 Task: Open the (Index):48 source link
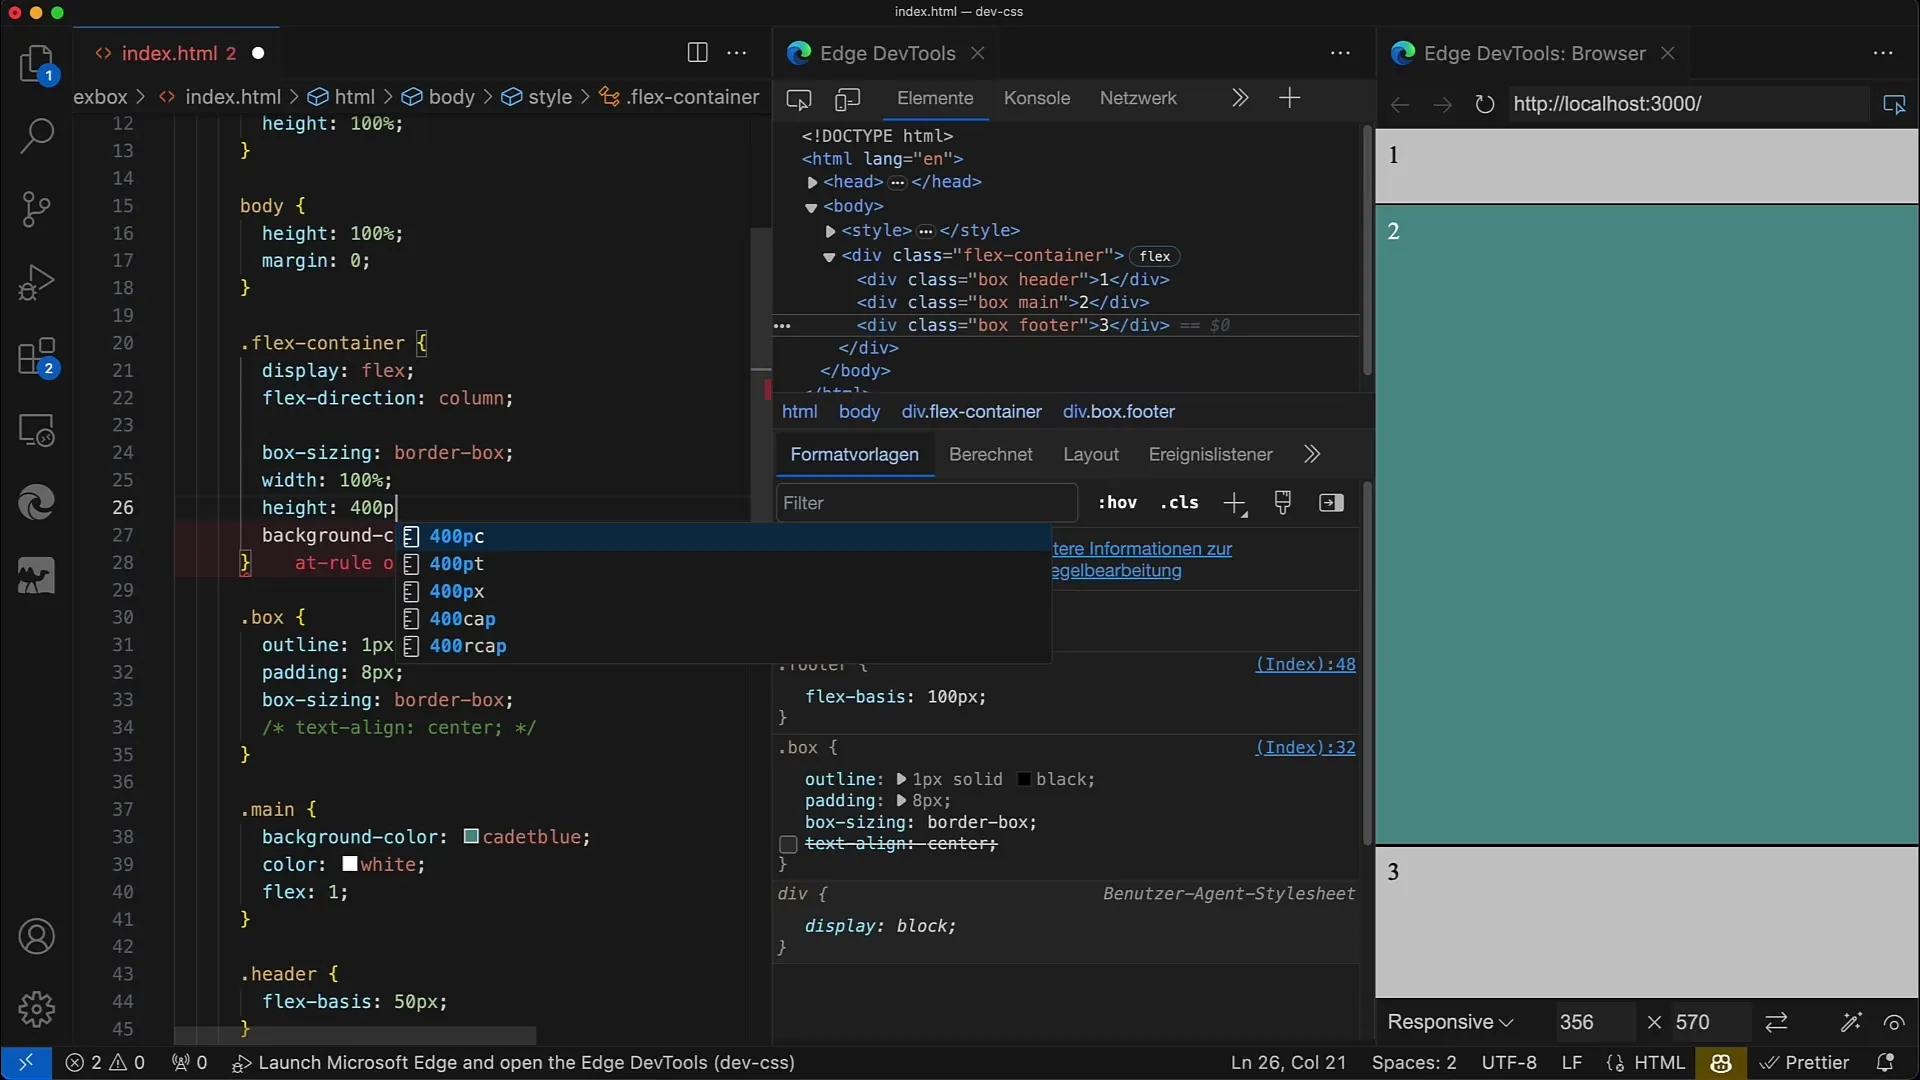coord(1305,664)
